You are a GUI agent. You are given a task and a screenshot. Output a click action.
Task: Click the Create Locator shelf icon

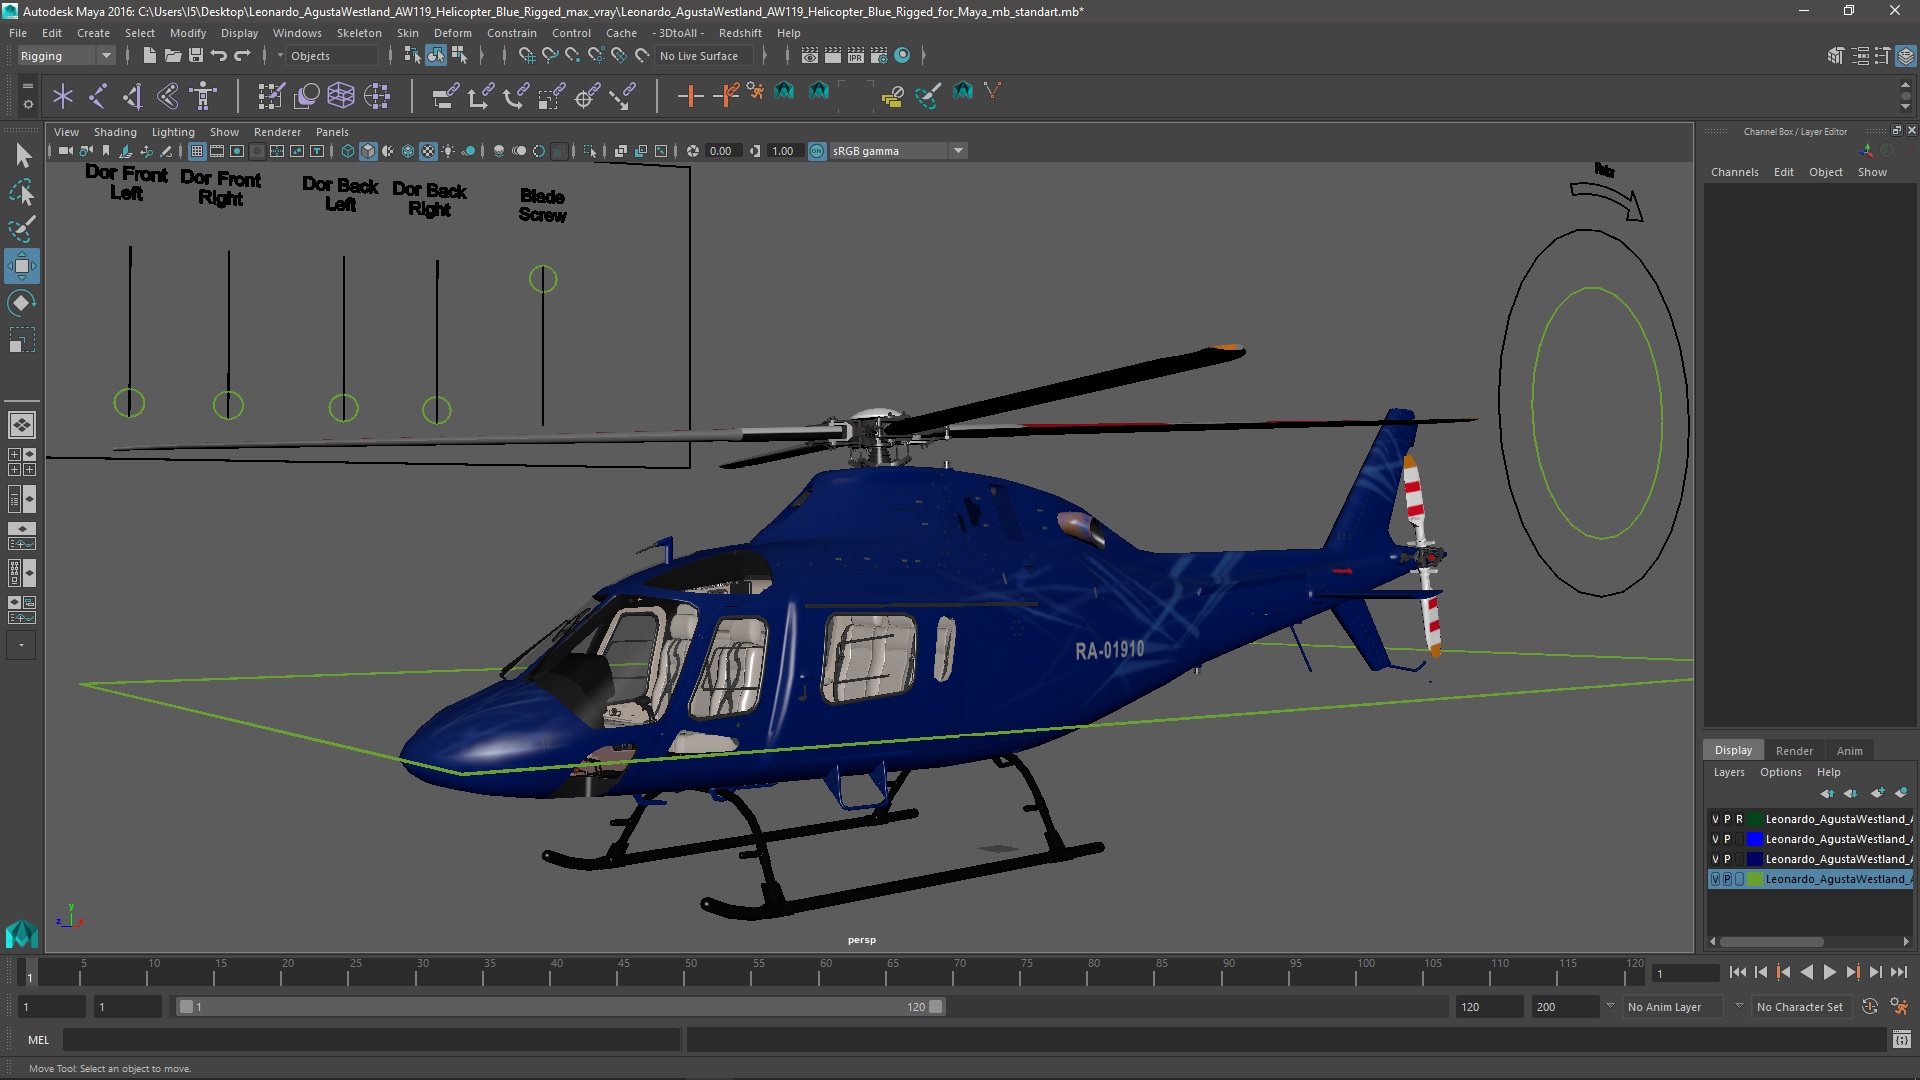[63, 96]
